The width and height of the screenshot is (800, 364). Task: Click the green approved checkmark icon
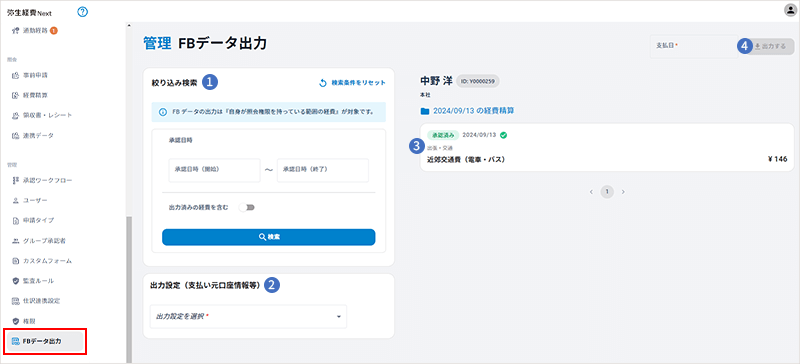coord(503,135)
